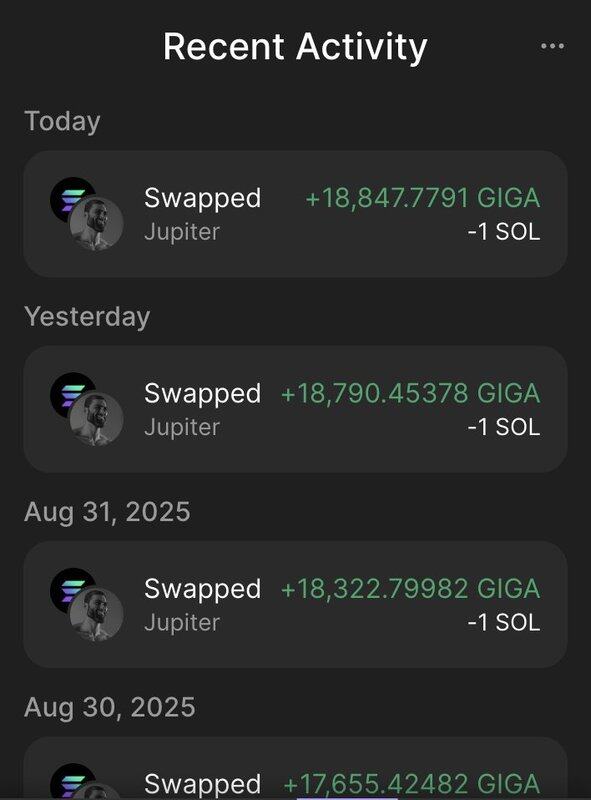
Task: Click Jupiter label in Today's swap
Action: pos(182,232)
